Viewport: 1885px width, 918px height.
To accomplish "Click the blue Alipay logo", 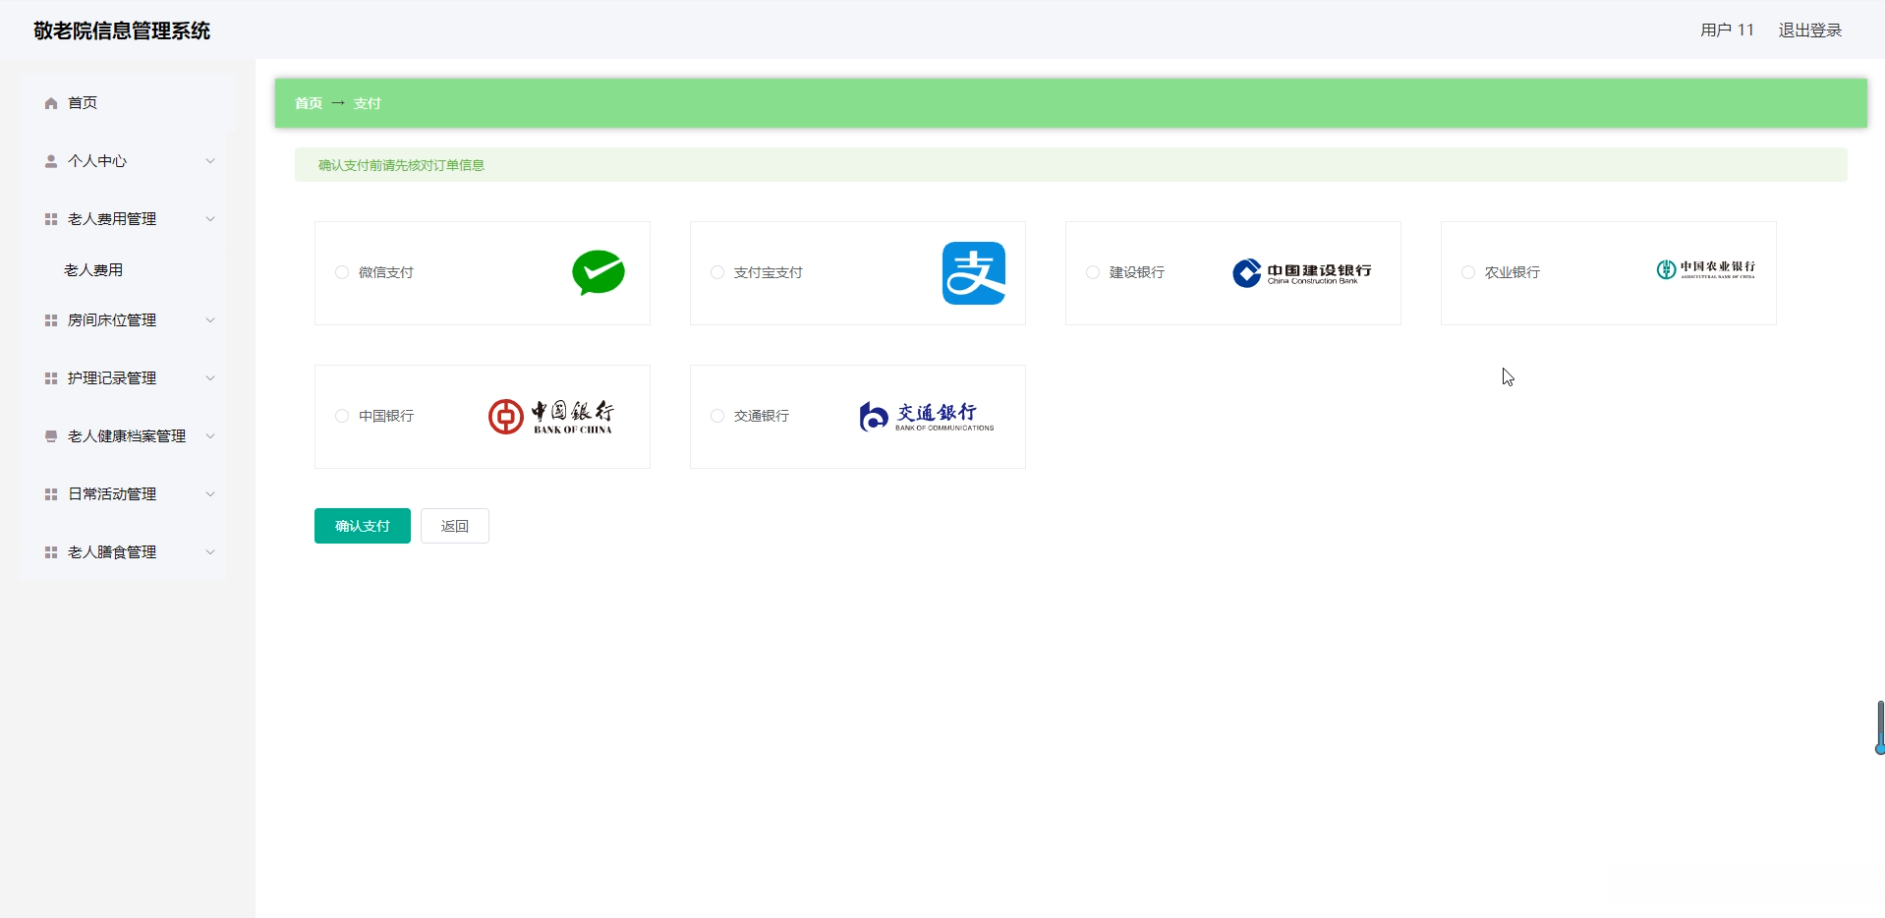I will (973, 273).
